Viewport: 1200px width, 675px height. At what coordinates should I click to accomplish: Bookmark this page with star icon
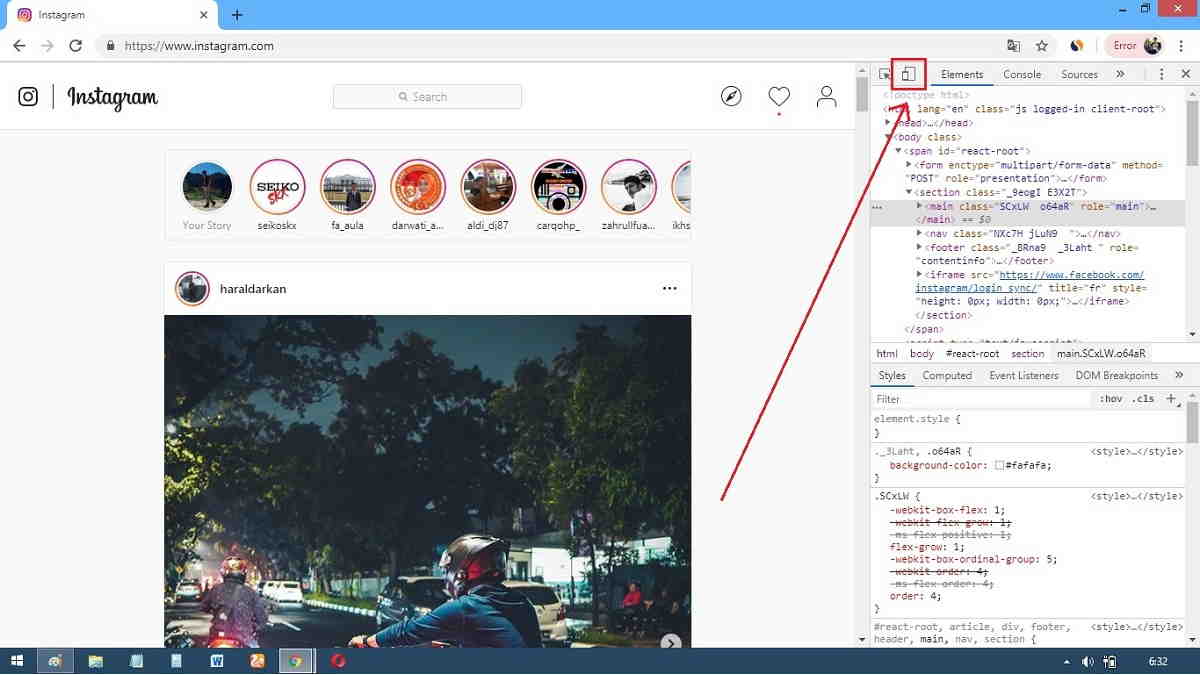[1042, 45]
